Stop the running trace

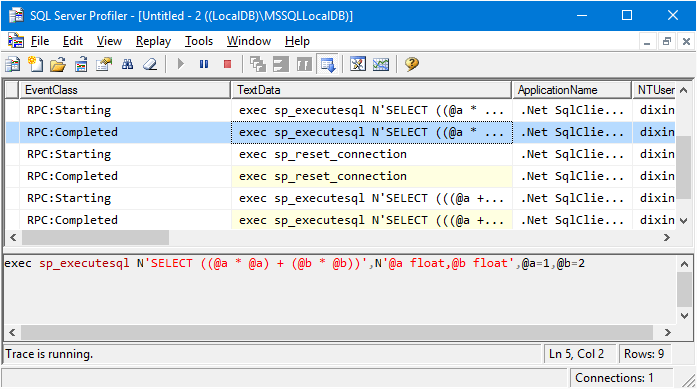tap(228, 64)
